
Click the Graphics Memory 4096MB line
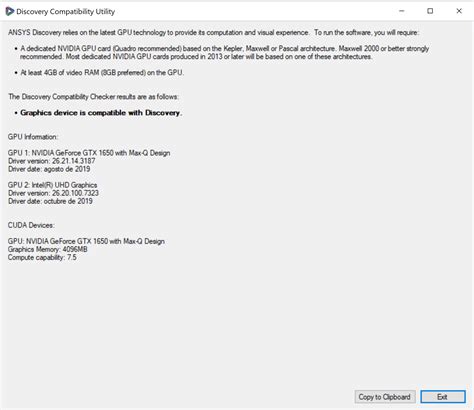tap(48, 249)
